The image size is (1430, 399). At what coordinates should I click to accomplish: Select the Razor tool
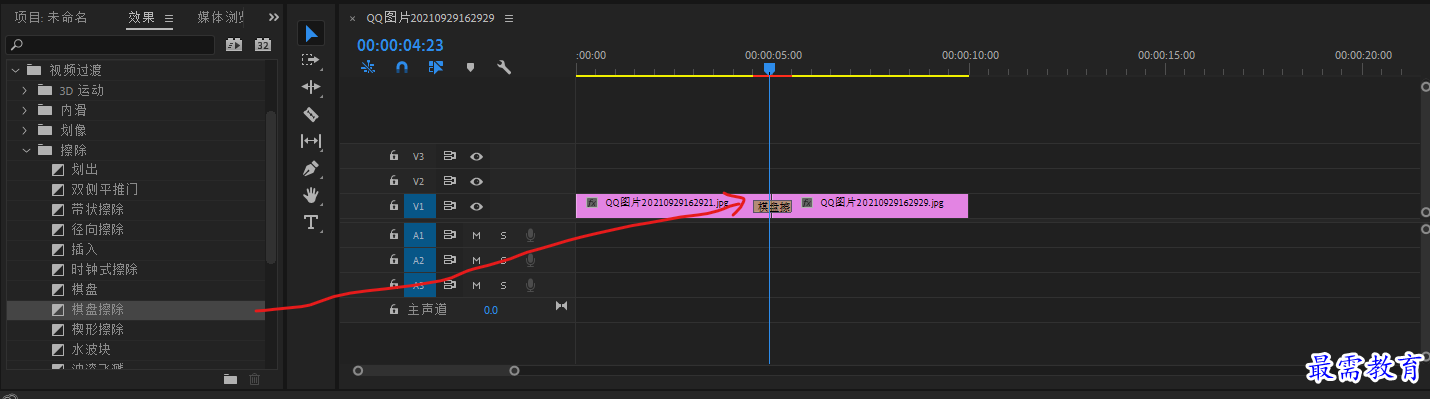pos(311,114)
